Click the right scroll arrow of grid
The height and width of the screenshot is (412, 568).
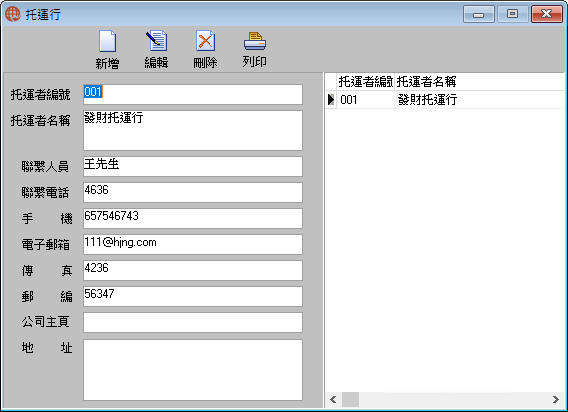tap(556, 399)
